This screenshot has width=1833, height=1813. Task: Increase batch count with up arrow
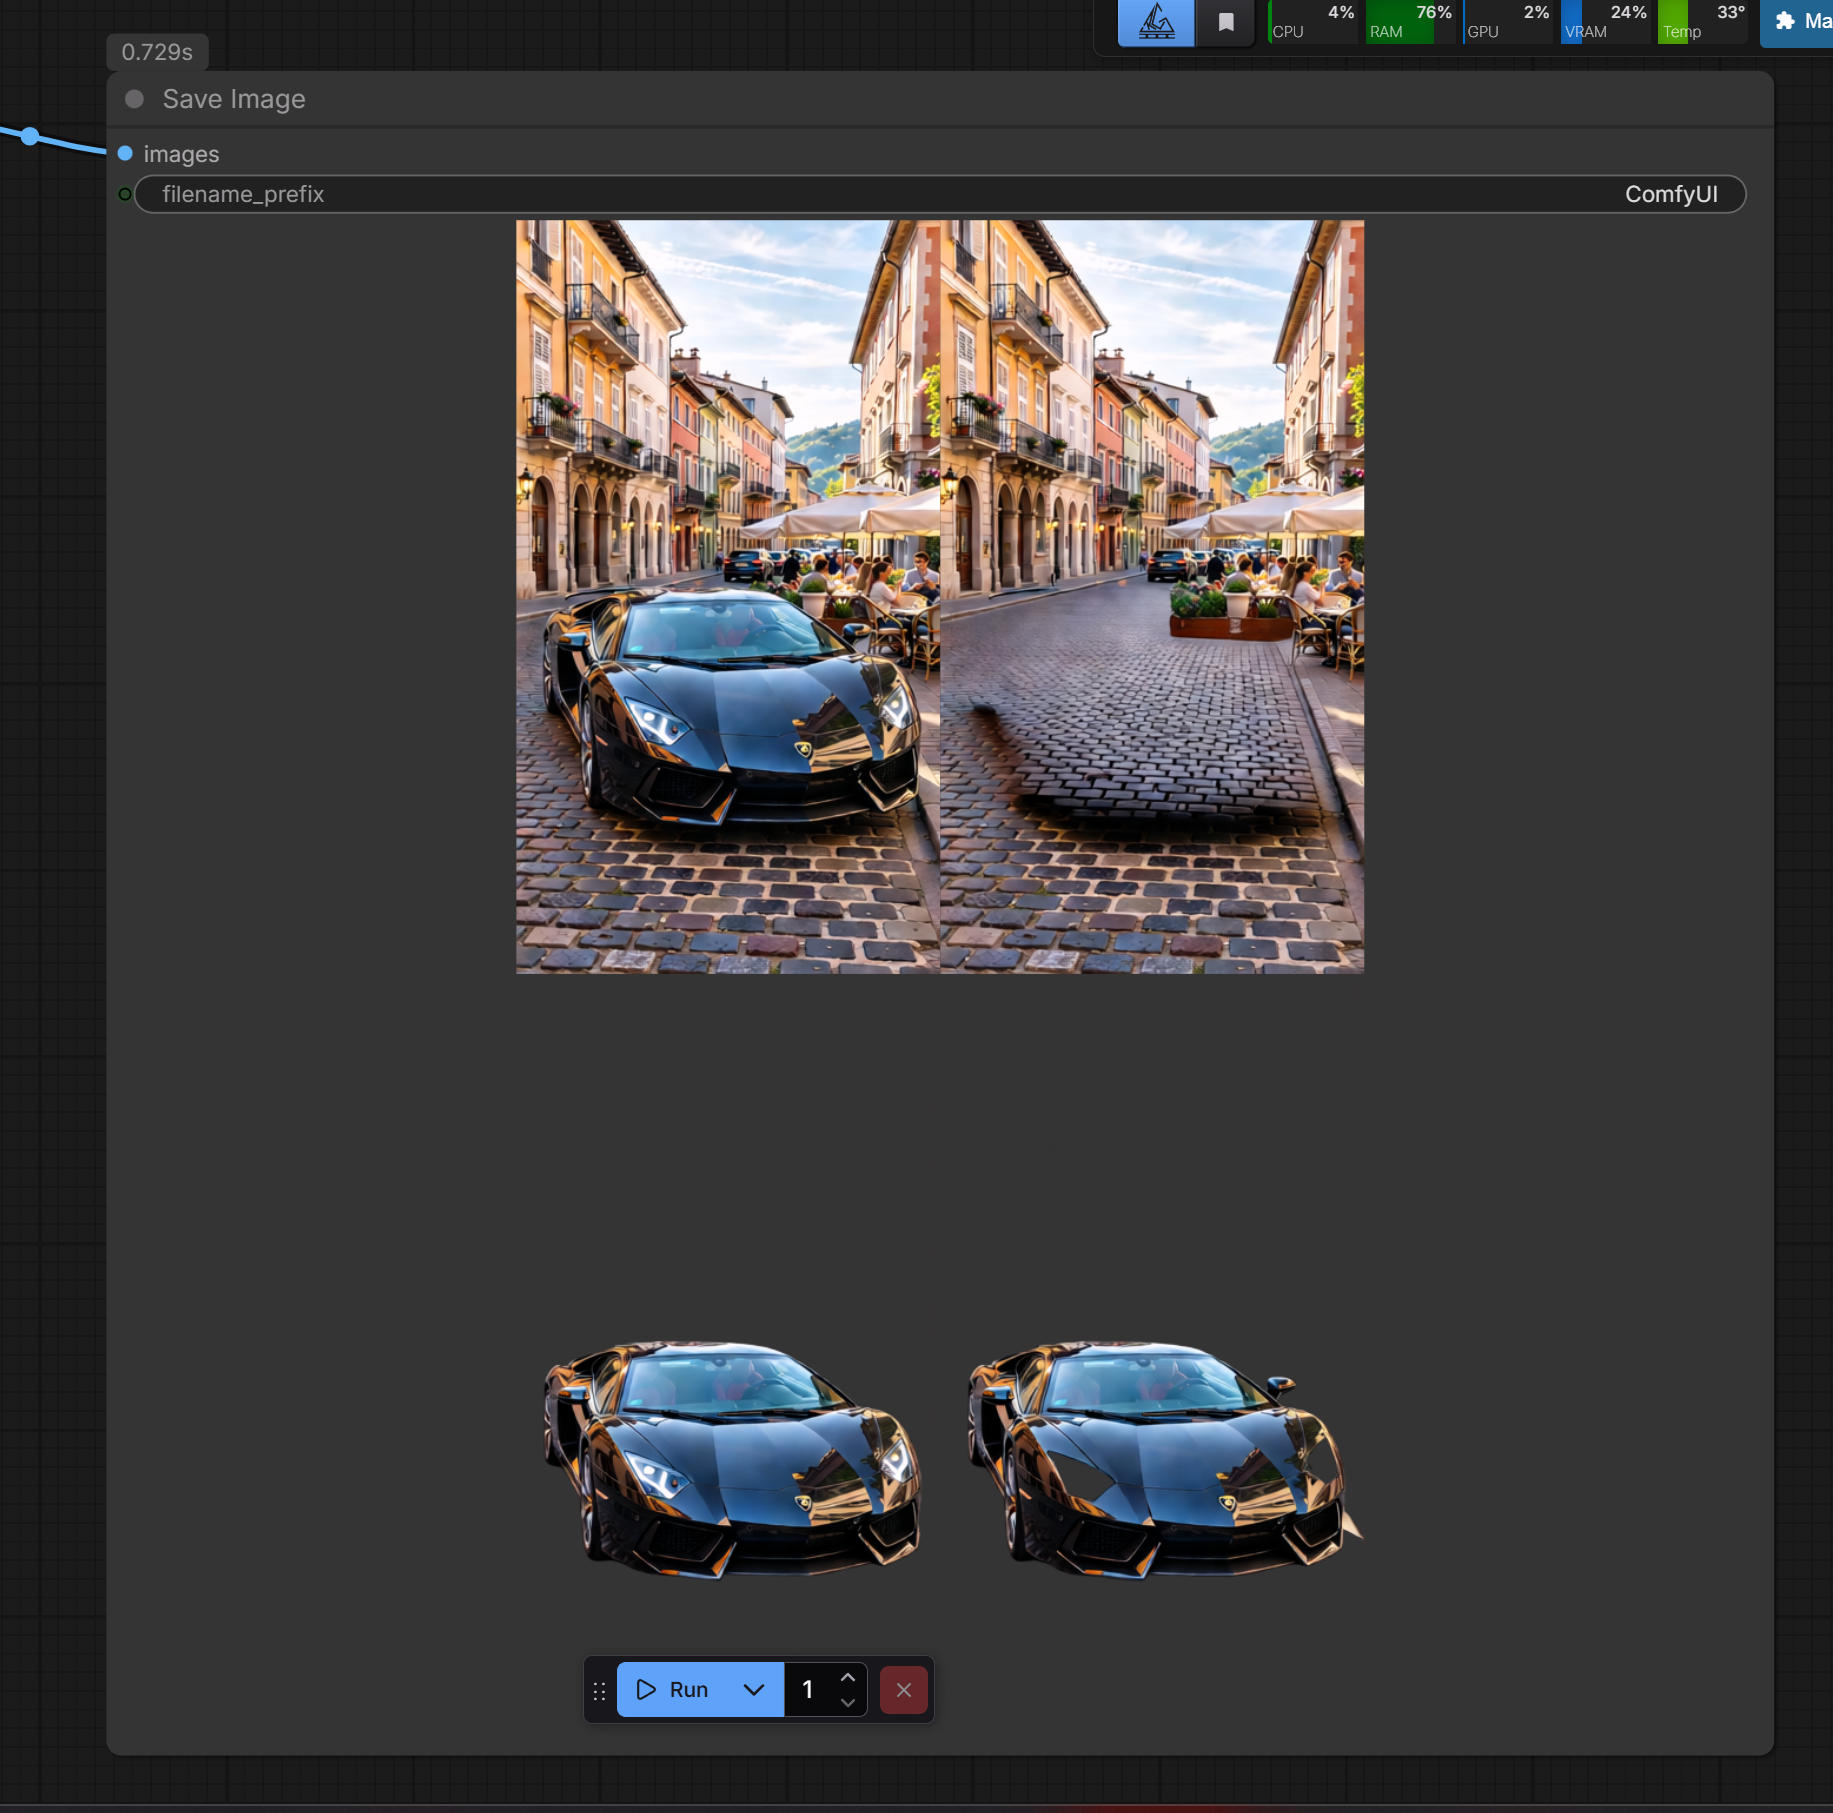pyautogui.click(x=848, y=1677)
